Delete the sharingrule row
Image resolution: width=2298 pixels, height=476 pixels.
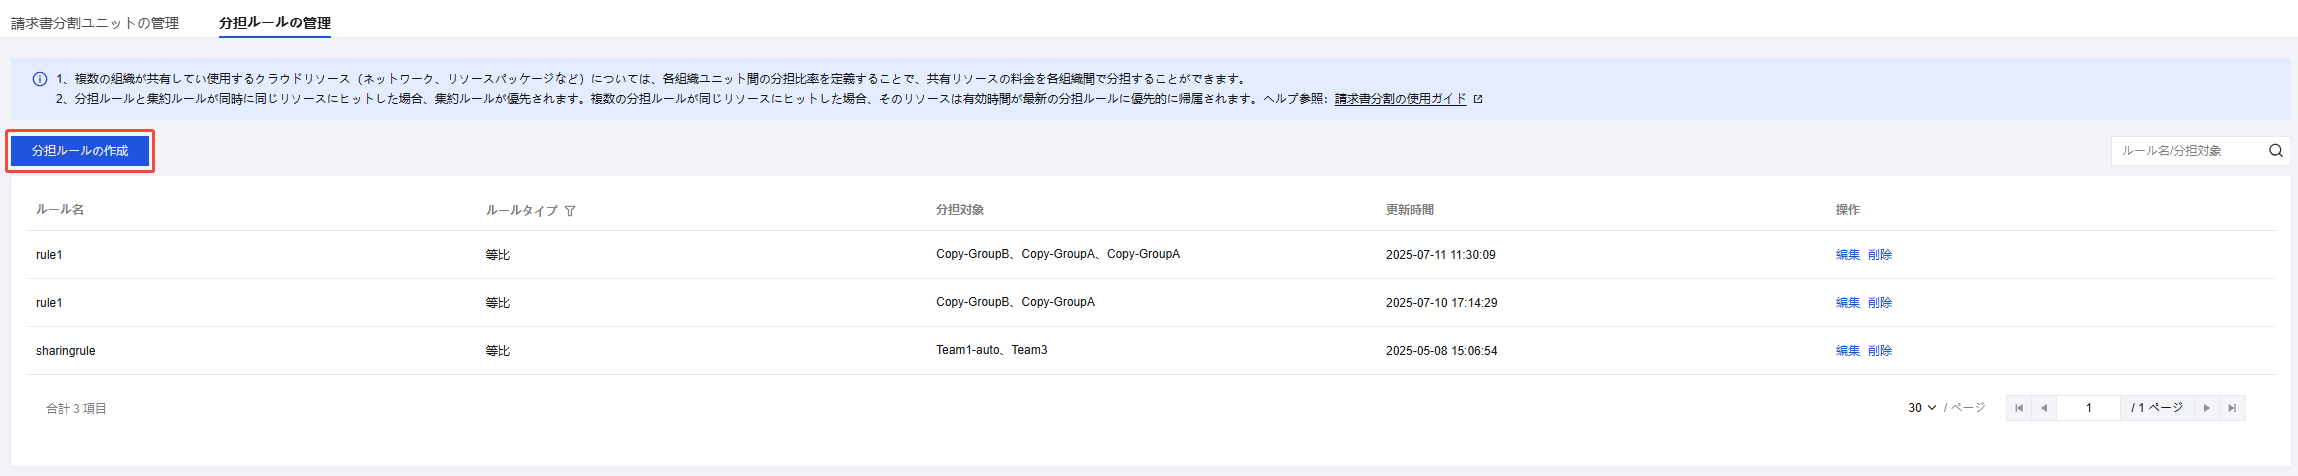click(1880, 351)
